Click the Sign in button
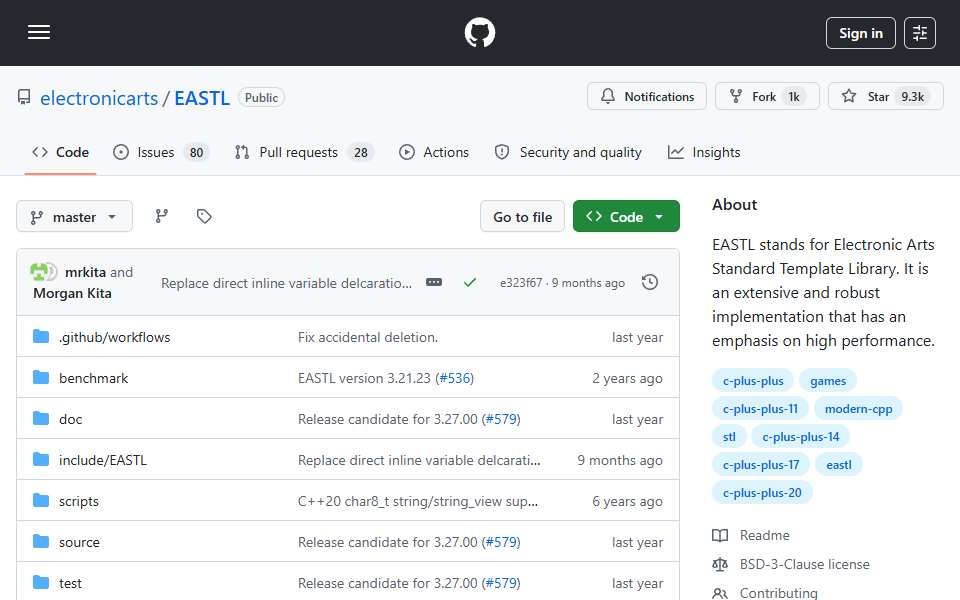This screenshot has width=960, height=600. click(860, 33)
